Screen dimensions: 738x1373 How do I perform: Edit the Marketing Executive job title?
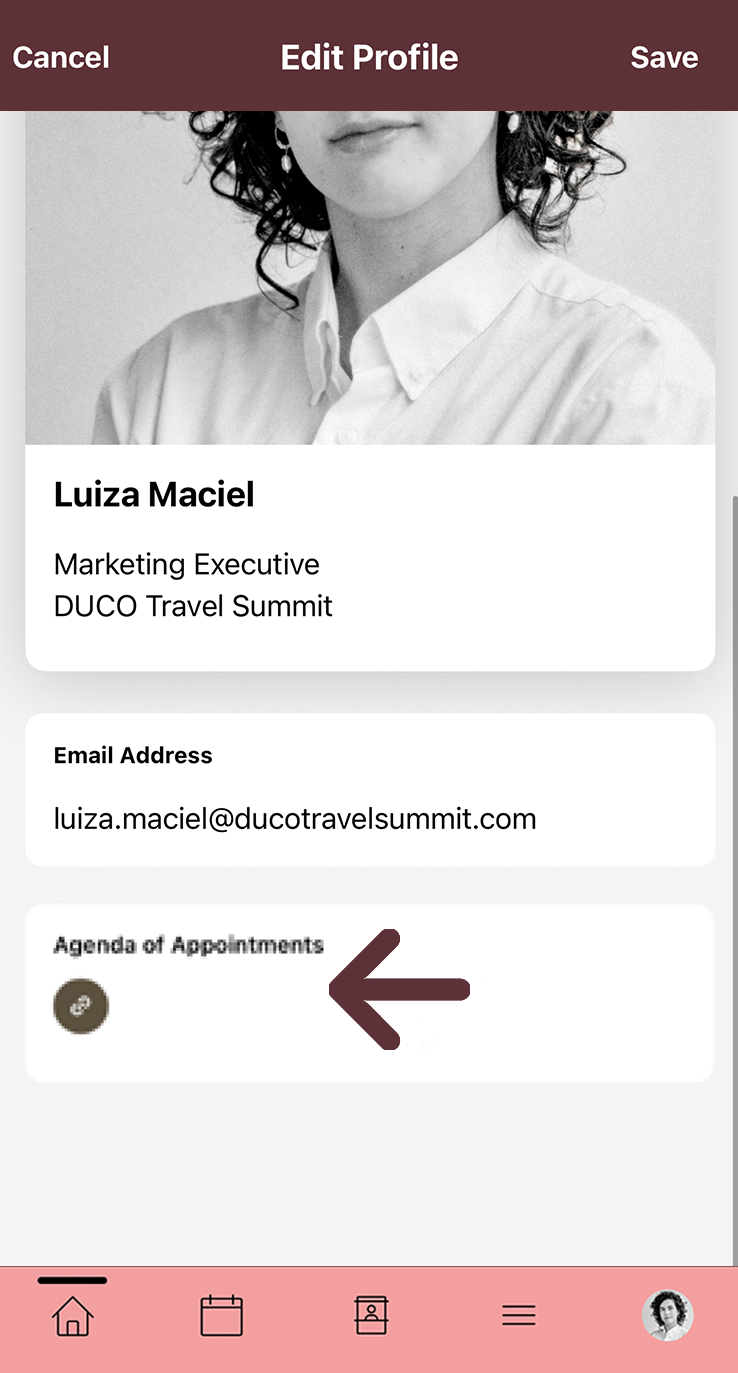(x=187, y=564)
